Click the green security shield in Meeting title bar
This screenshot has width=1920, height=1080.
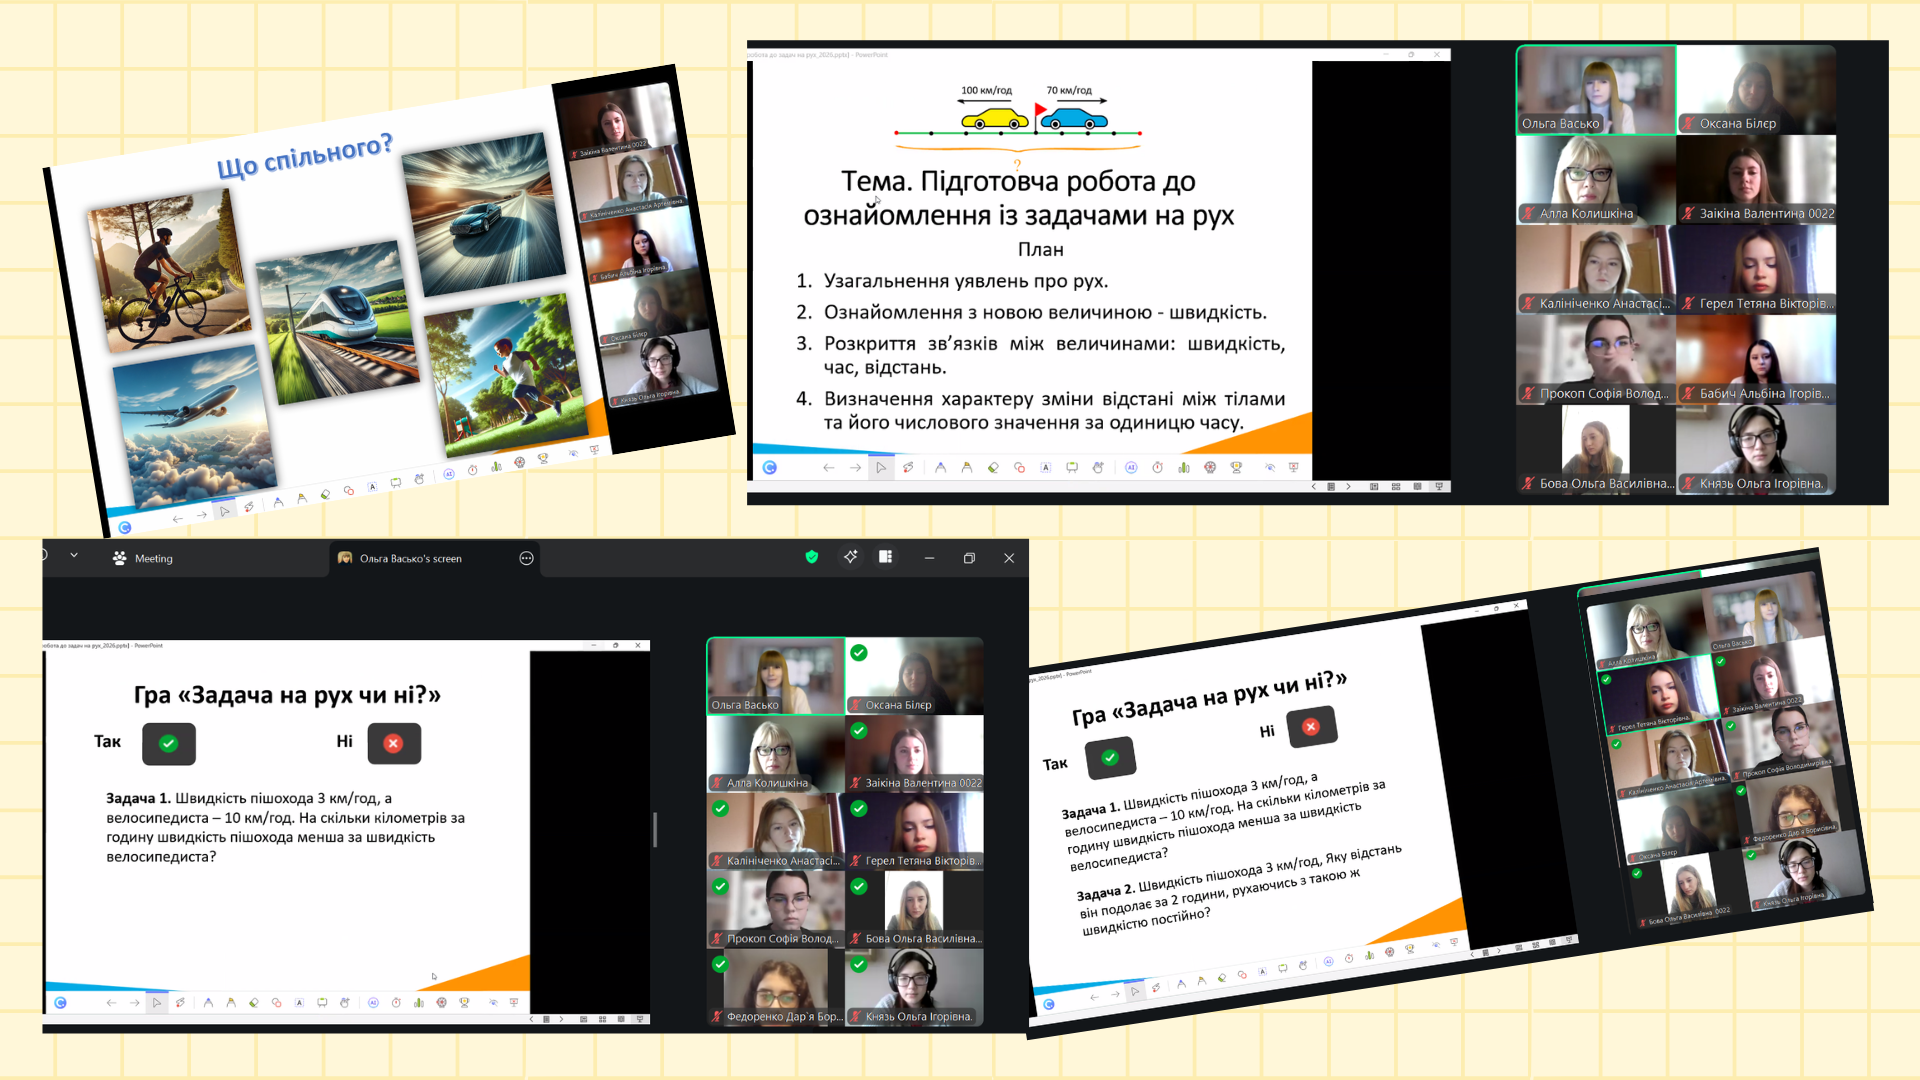812,557
